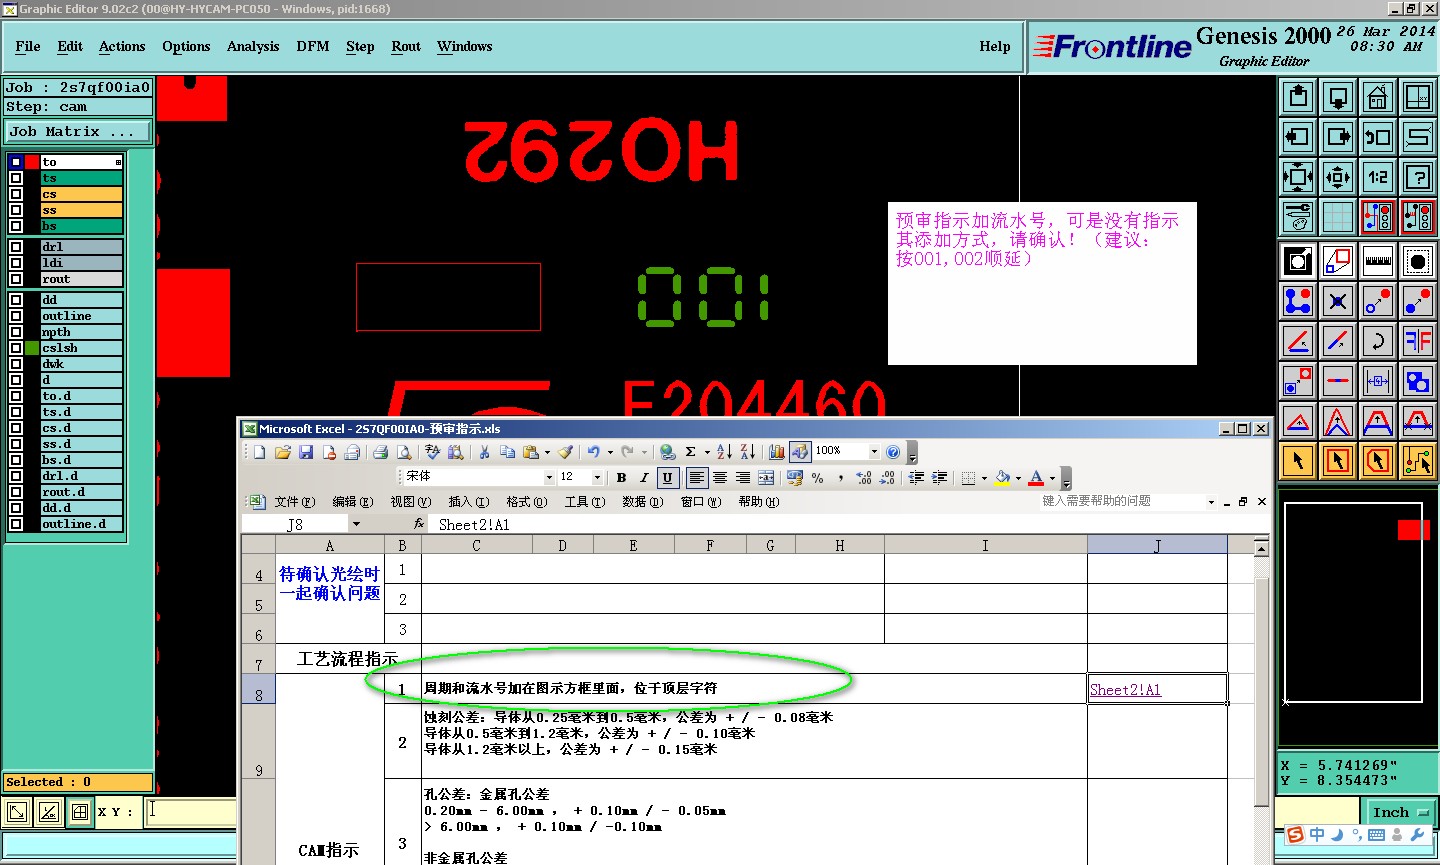This screenshot has width=1440, height=865.
Task: Choose the plain arrow select tool
Action: pyautogui.click(x=1298, y=461)
